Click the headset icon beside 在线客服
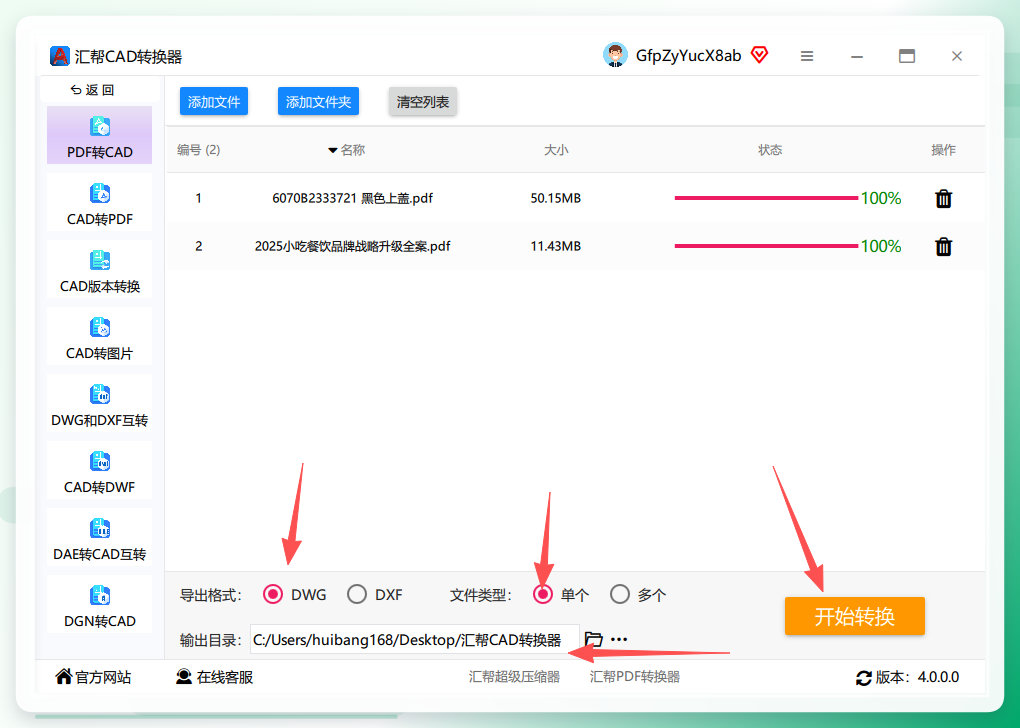 pos(184,677)
